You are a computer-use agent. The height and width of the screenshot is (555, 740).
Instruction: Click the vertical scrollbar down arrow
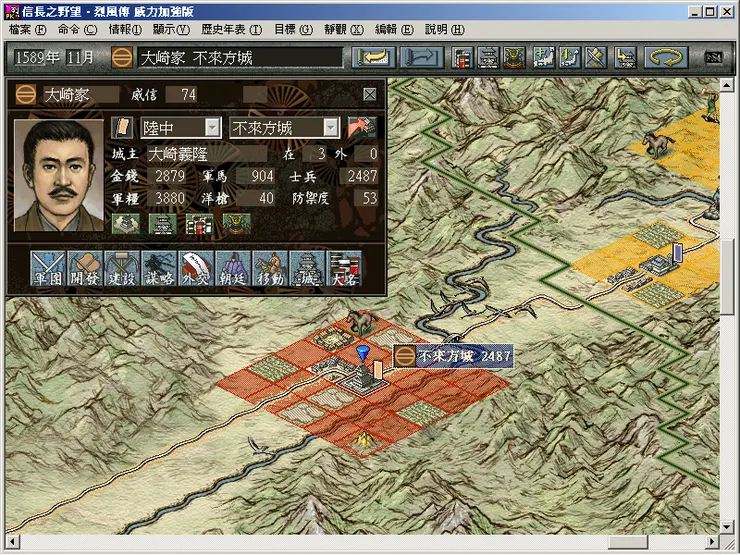[727, 526]
